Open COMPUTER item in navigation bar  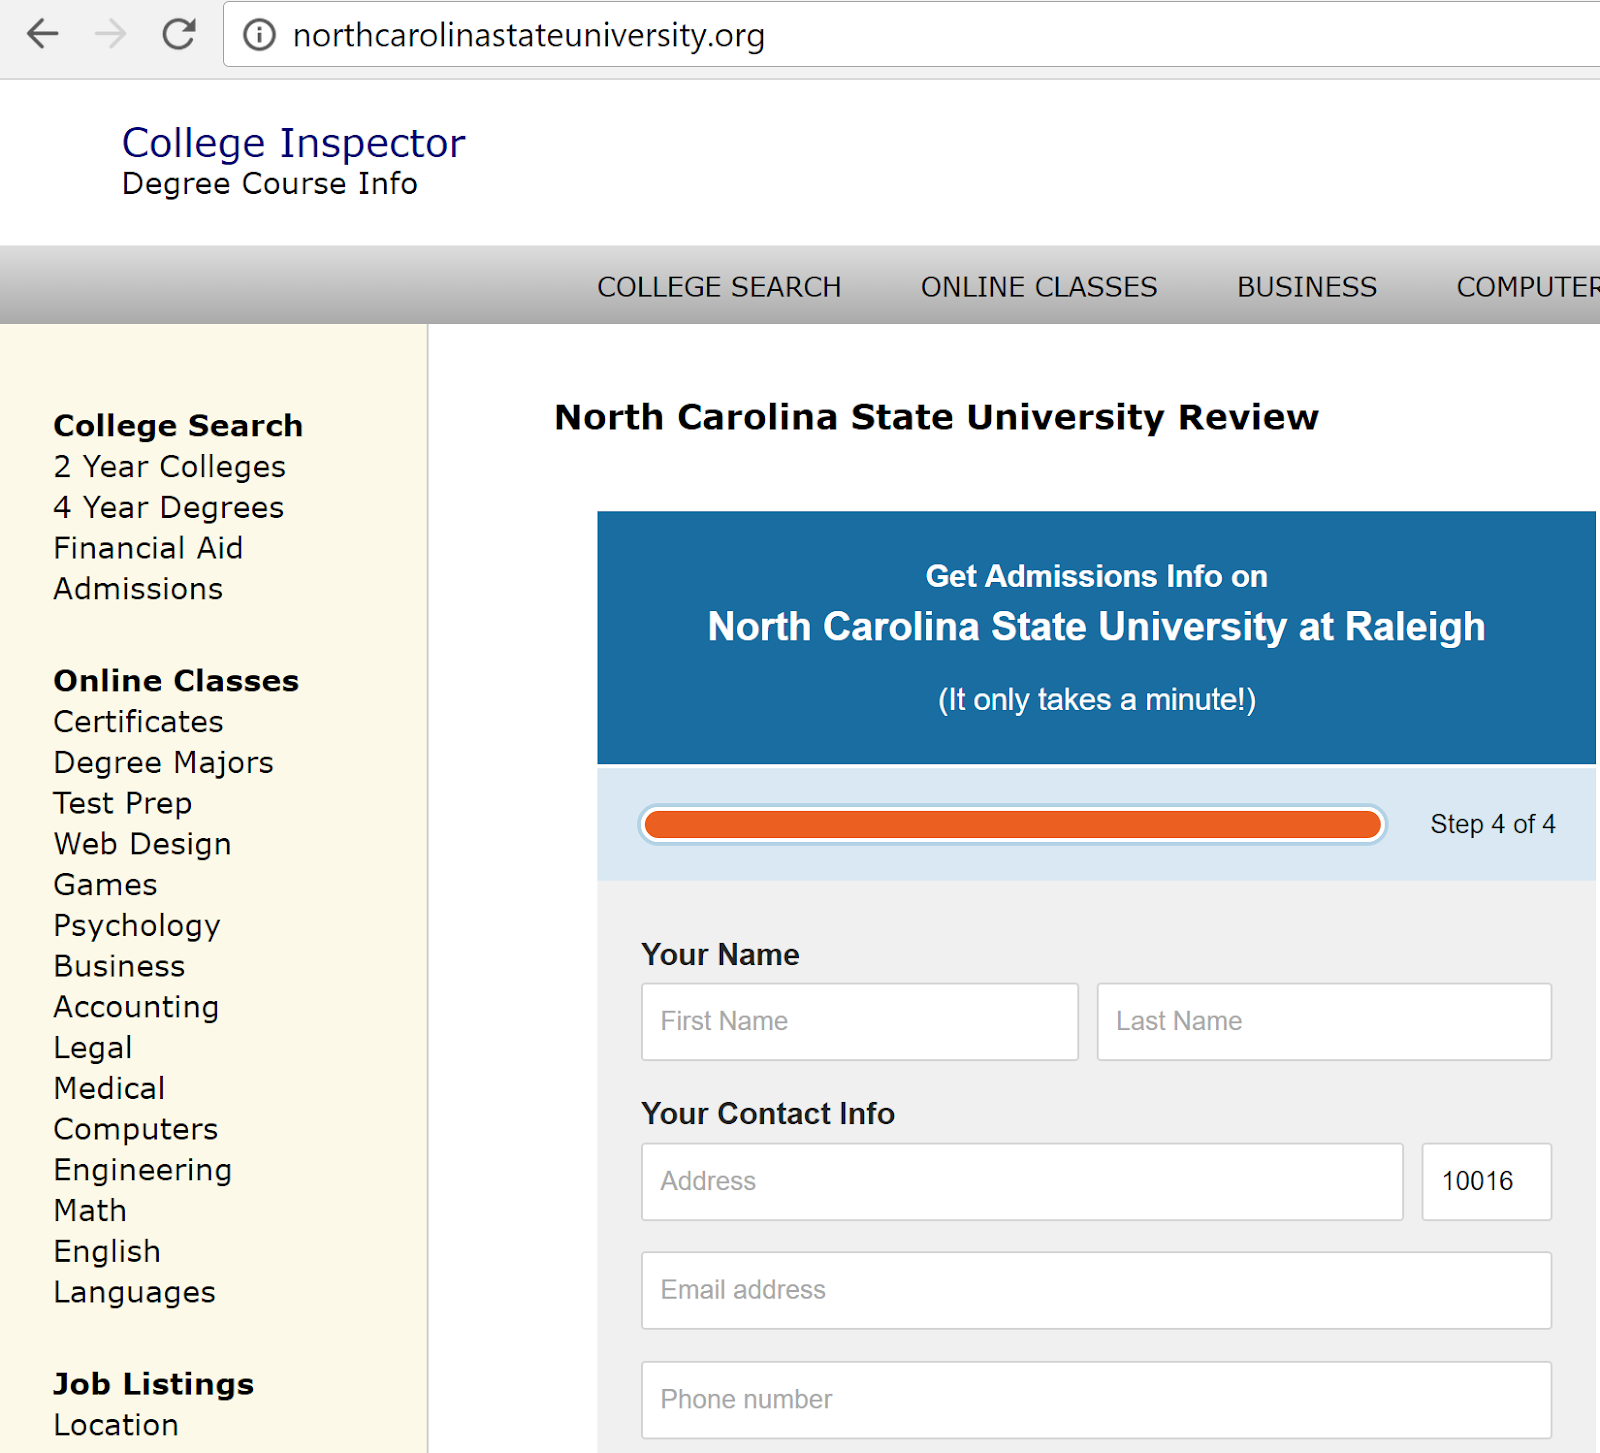pos(1527,287)
